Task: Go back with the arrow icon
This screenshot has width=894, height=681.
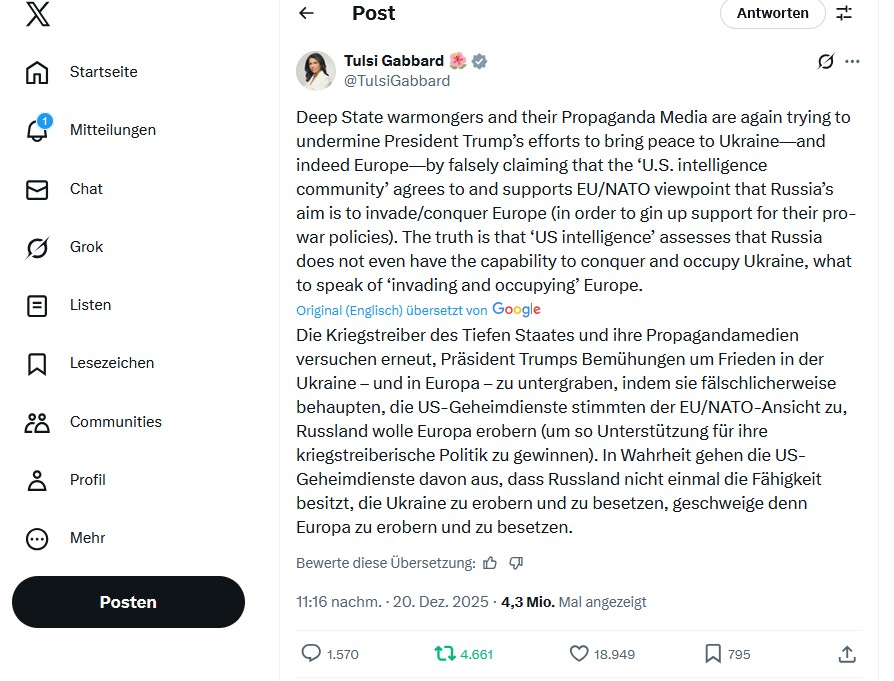Action: click(307, 13)
